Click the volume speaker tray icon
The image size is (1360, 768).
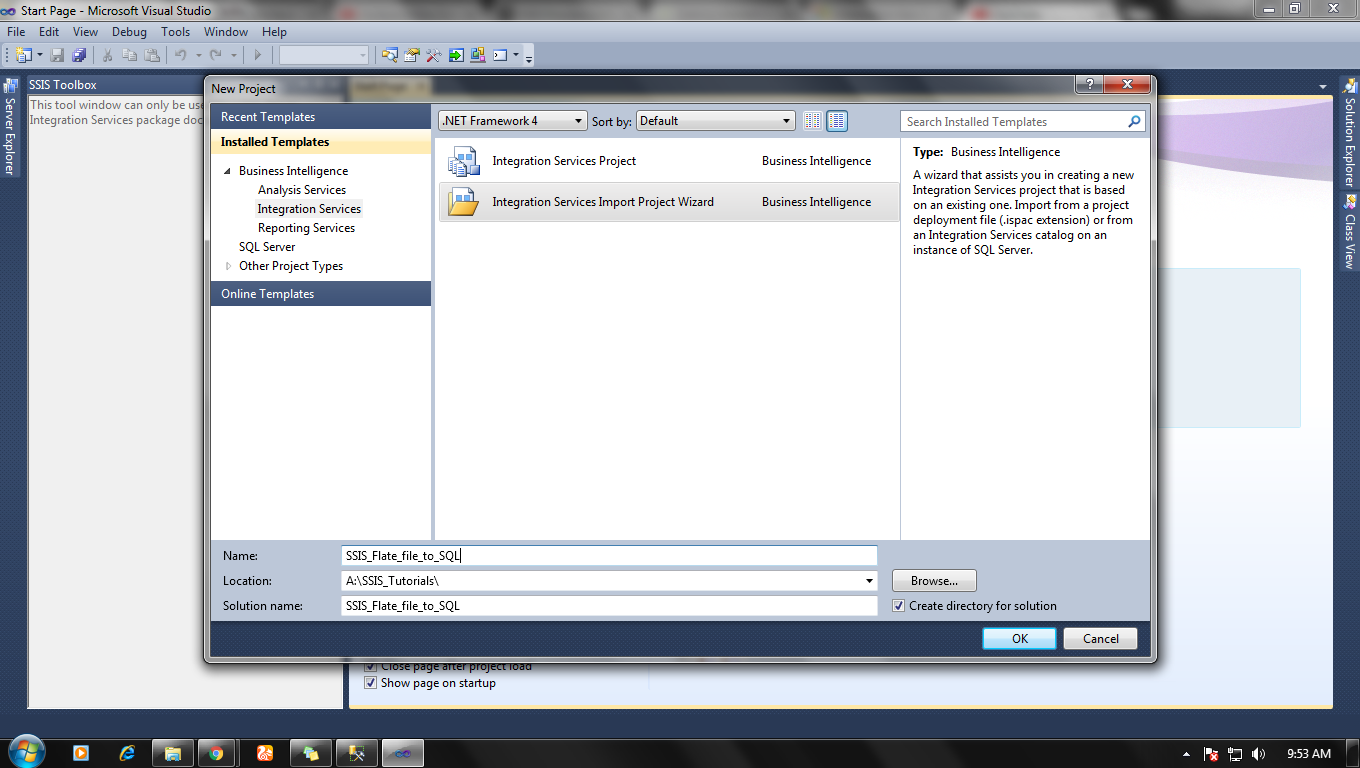(x=1258, y=754)
